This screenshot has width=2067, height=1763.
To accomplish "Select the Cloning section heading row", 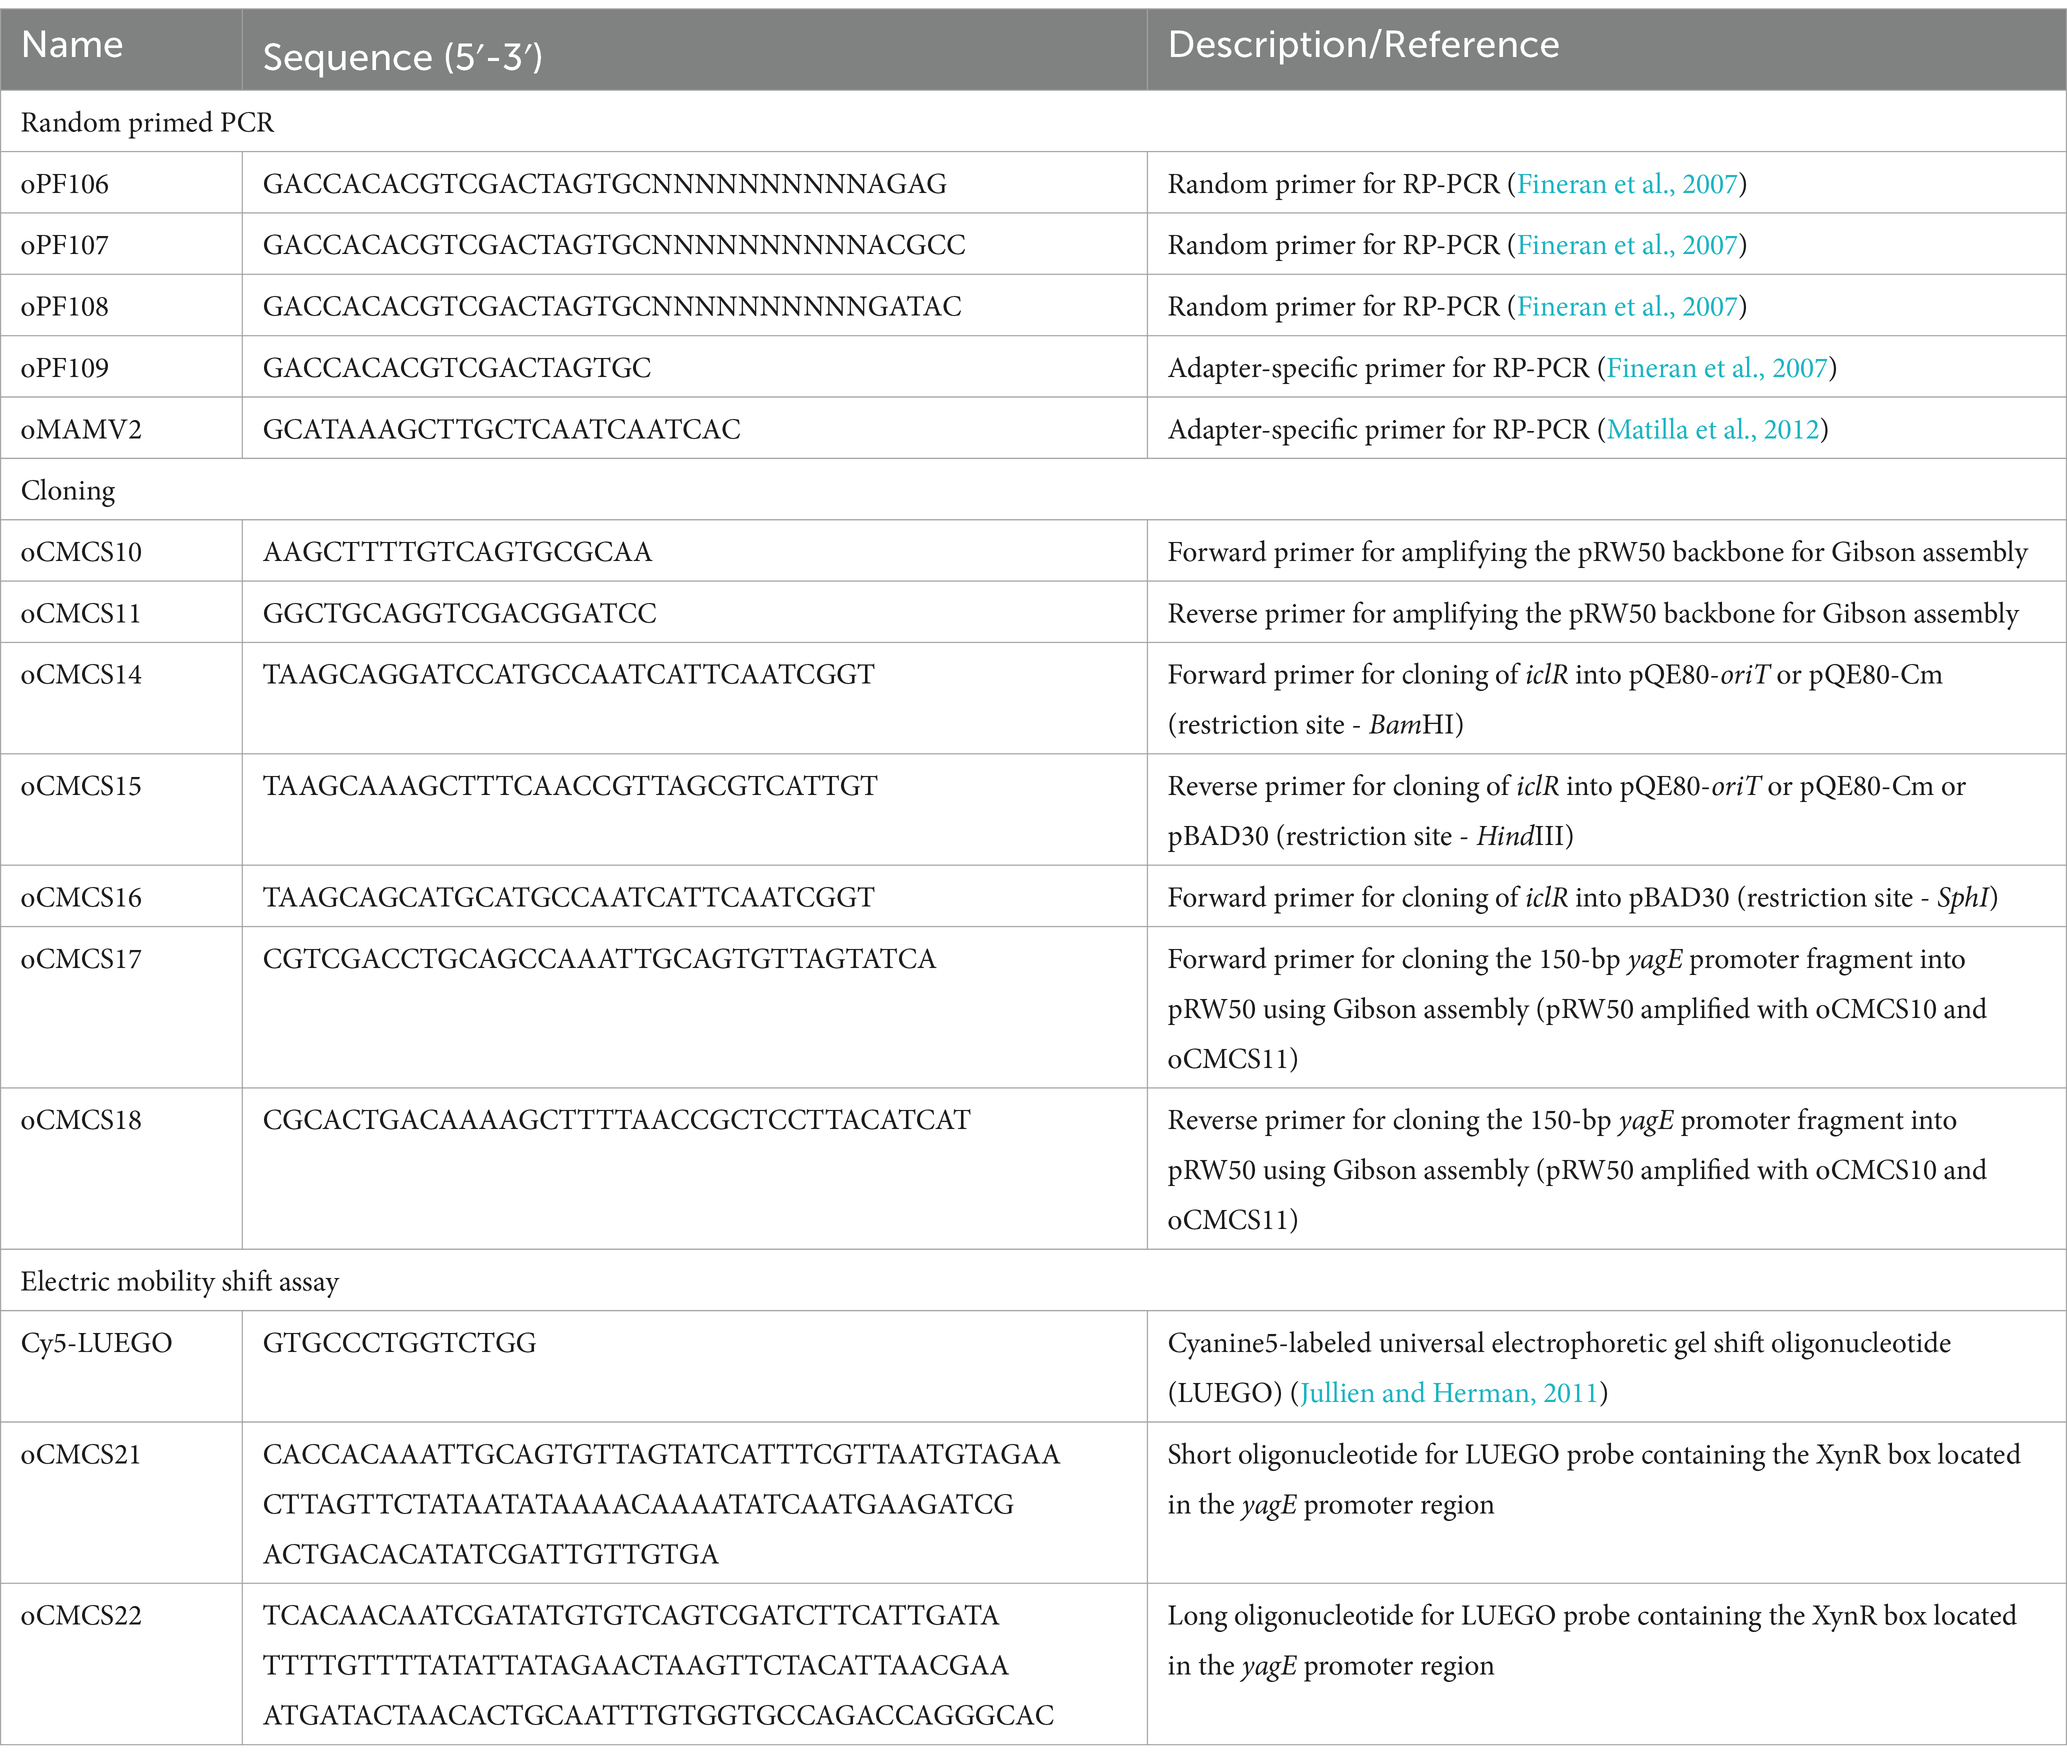I will [x=1033, y=490].
